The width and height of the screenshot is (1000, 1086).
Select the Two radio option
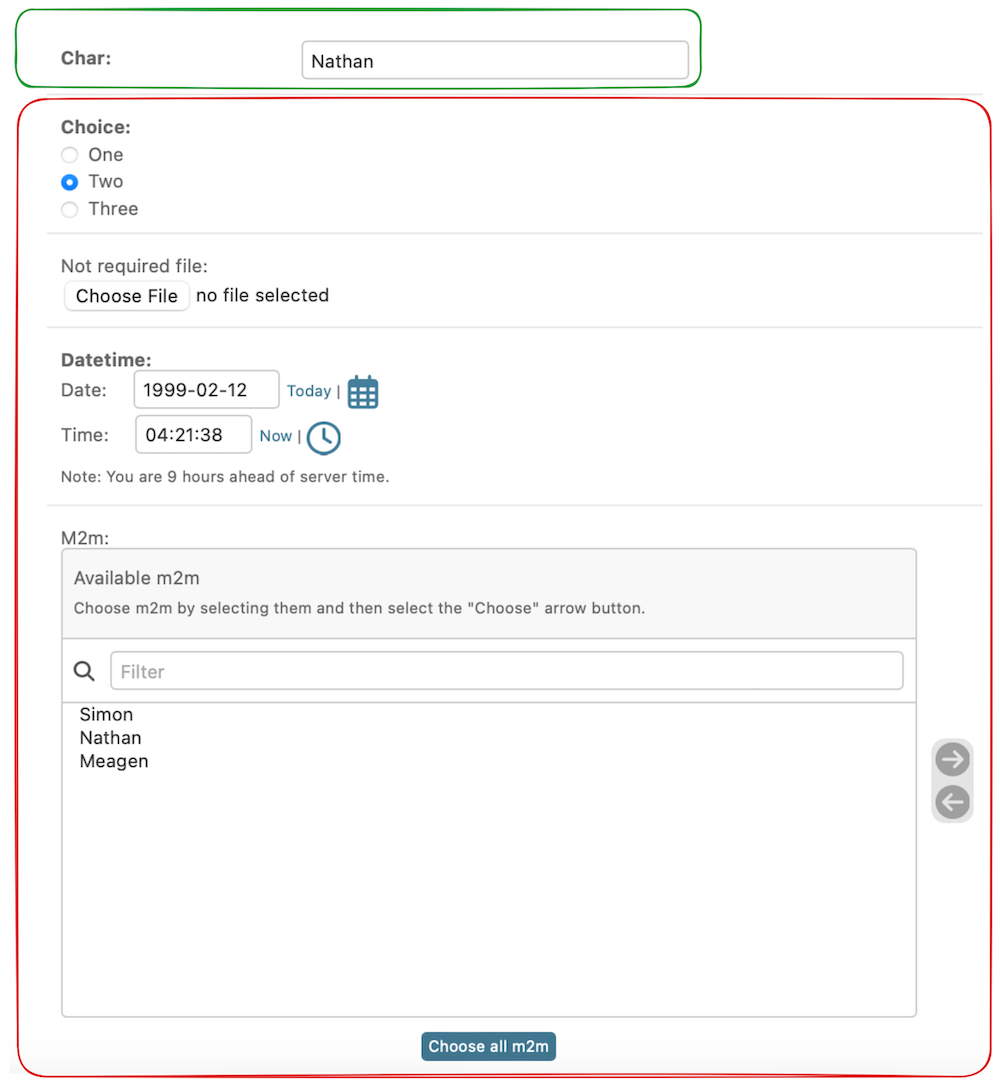[x=69, y=182]
